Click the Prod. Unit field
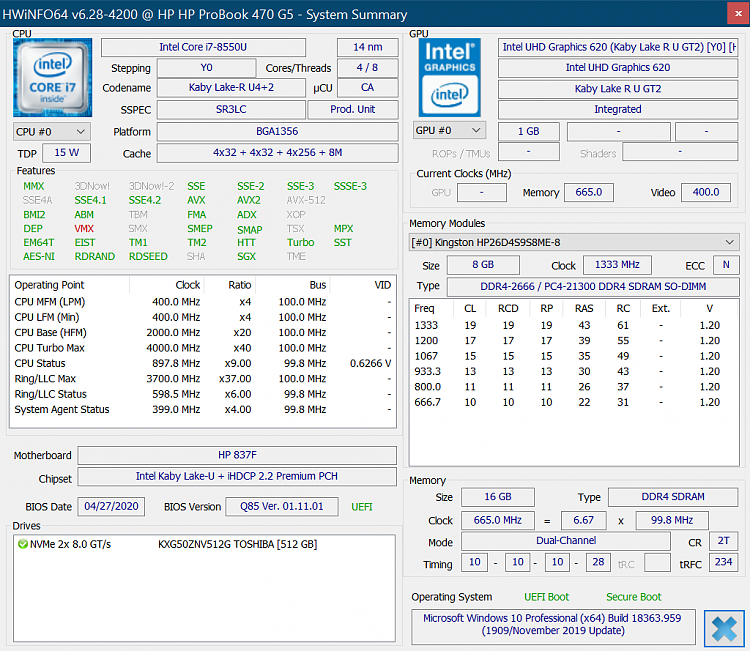 point(353,109)
